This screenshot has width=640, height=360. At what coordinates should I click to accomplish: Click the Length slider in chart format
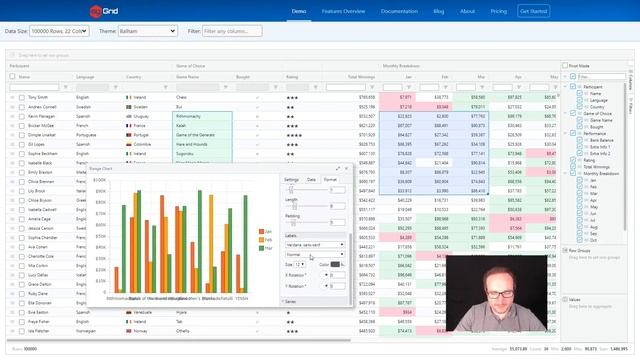click(306, 206)
